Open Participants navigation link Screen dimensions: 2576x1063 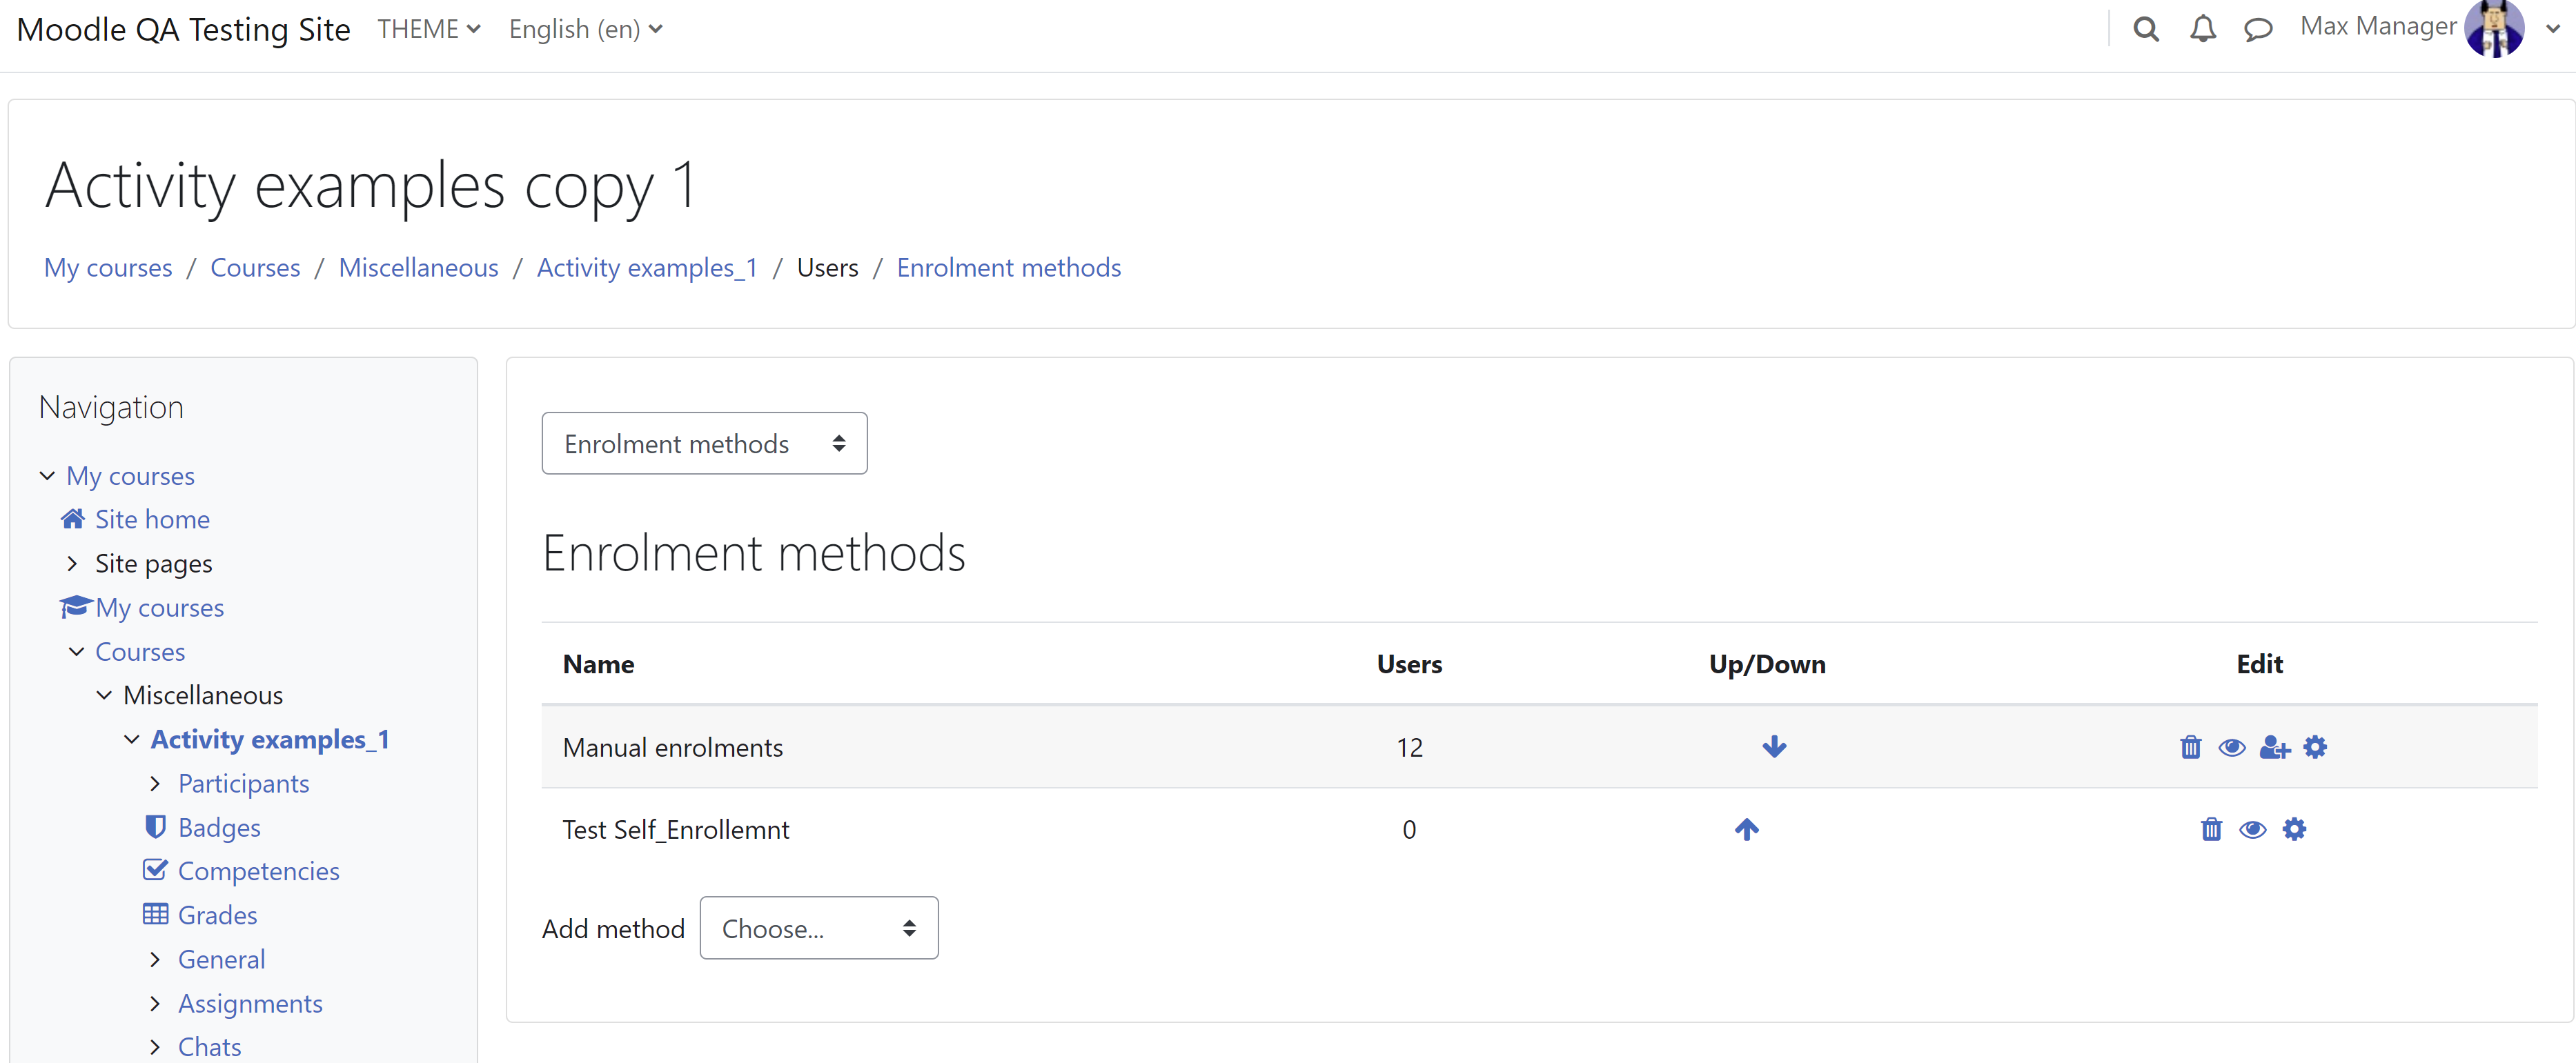(243, 783)
